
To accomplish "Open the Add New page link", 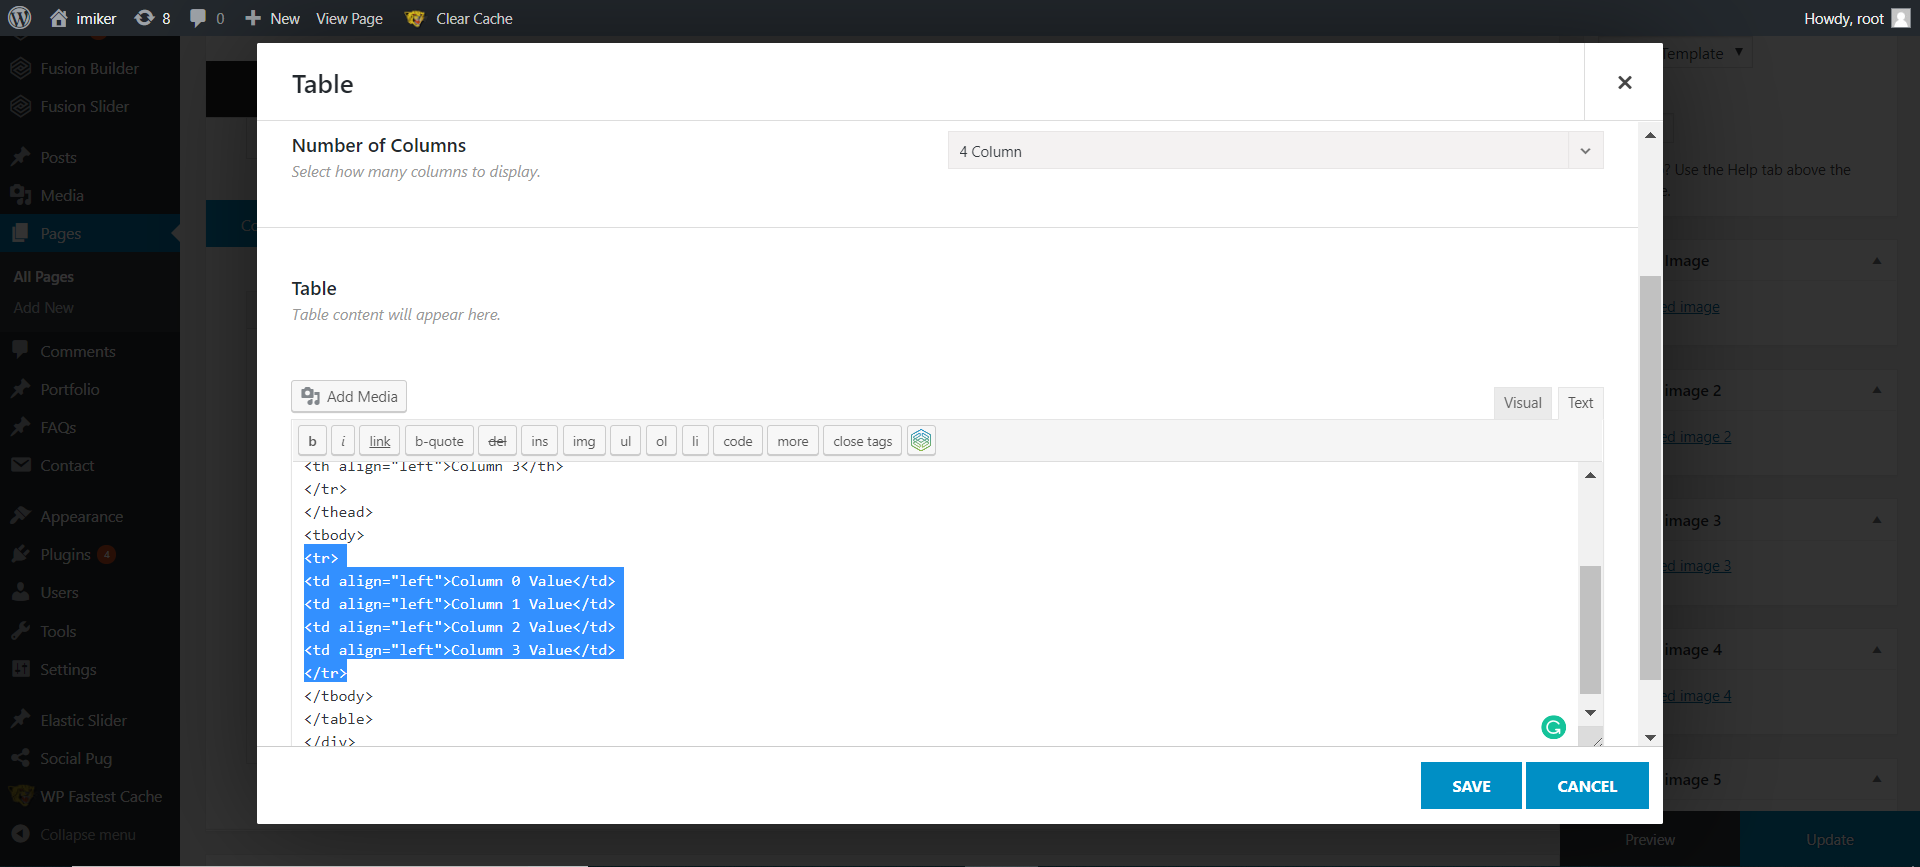I will point(44,308).
